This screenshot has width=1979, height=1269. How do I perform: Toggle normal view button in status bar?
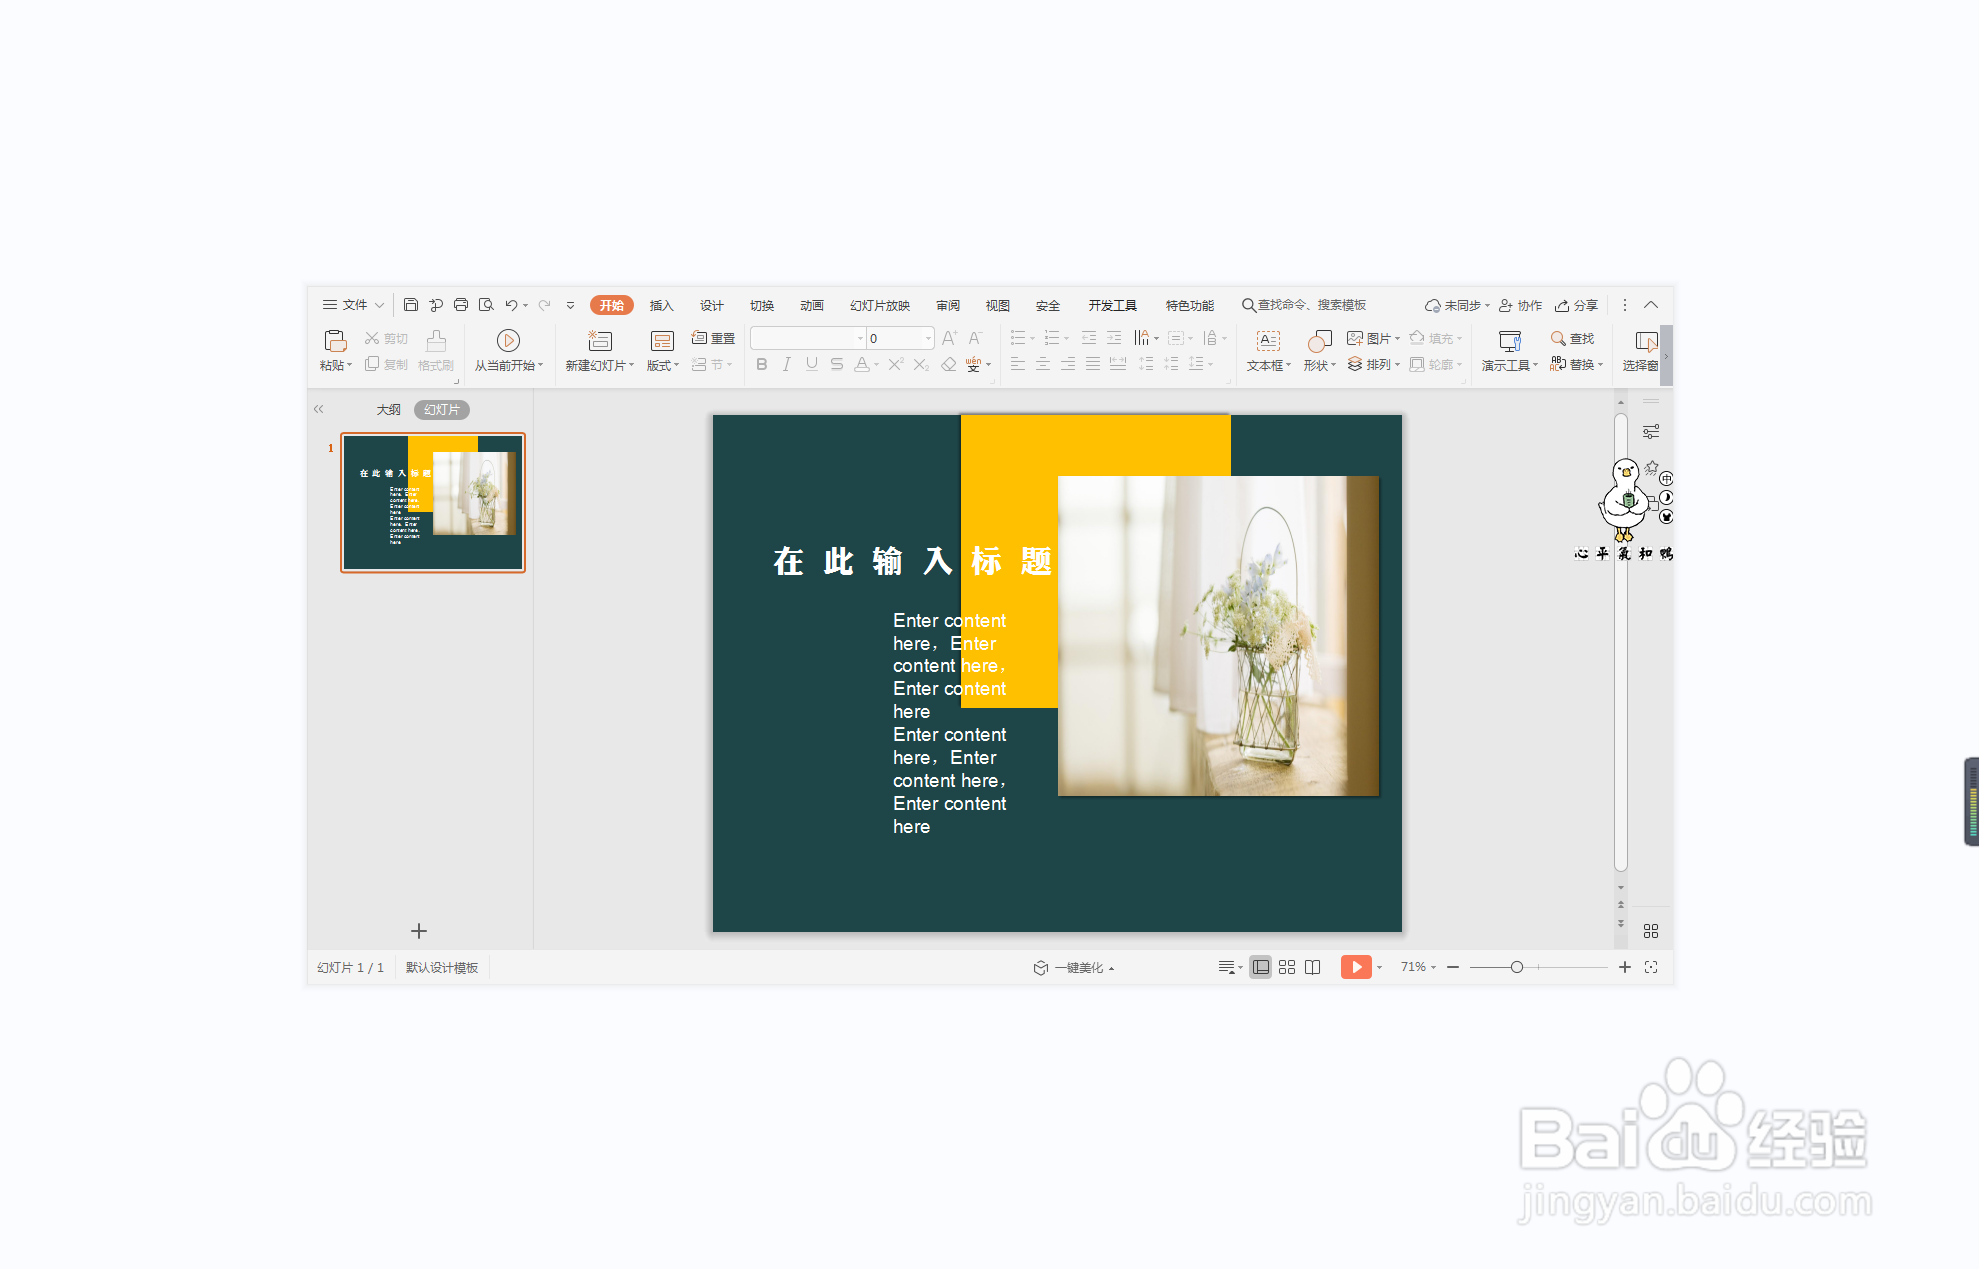point(1261,967)
